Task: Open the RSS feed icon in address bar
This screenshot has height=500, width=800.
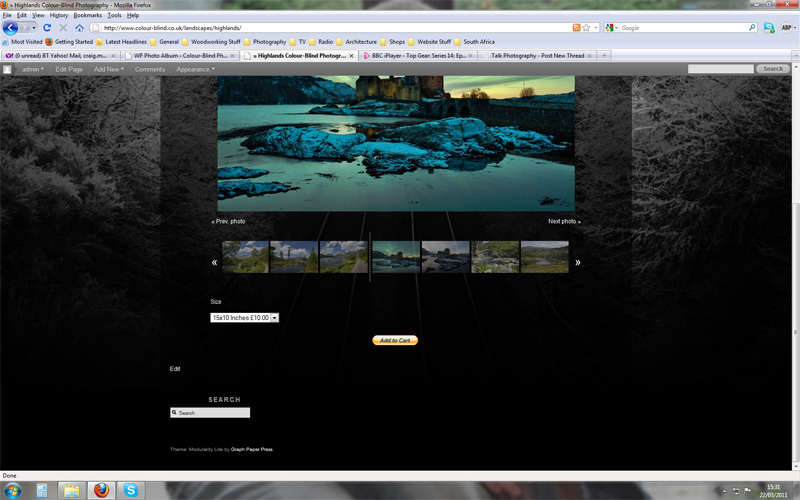Action: (x=577, y=28)
